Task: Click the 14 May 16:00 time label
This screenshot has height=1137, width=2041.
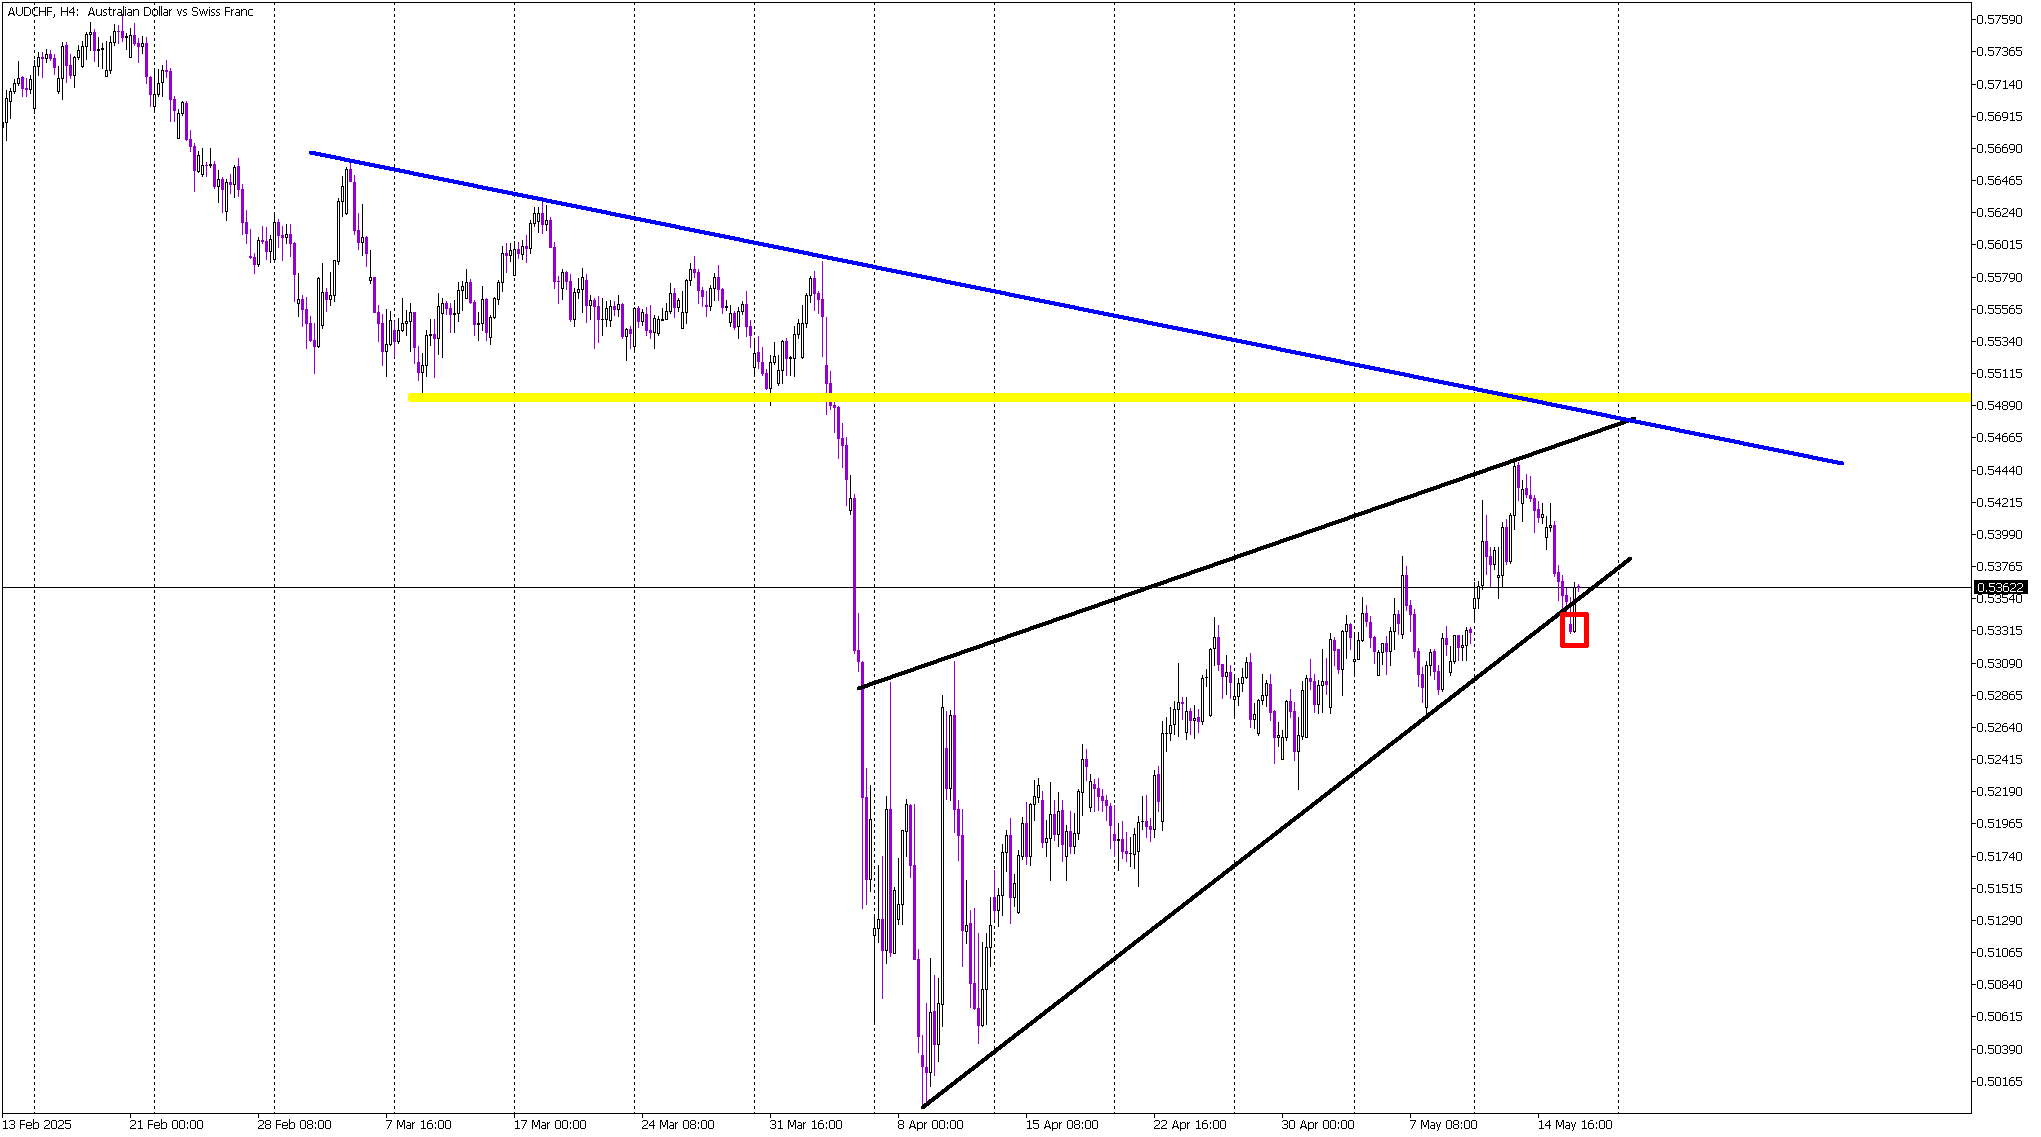Action: click(x=1575, y=1125)
